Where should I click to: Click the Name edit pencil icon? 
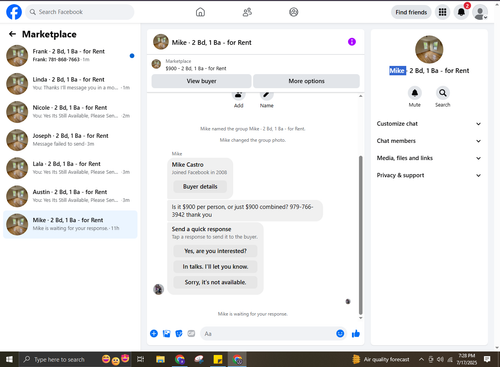pyautogui.click(x=267, y=95)
